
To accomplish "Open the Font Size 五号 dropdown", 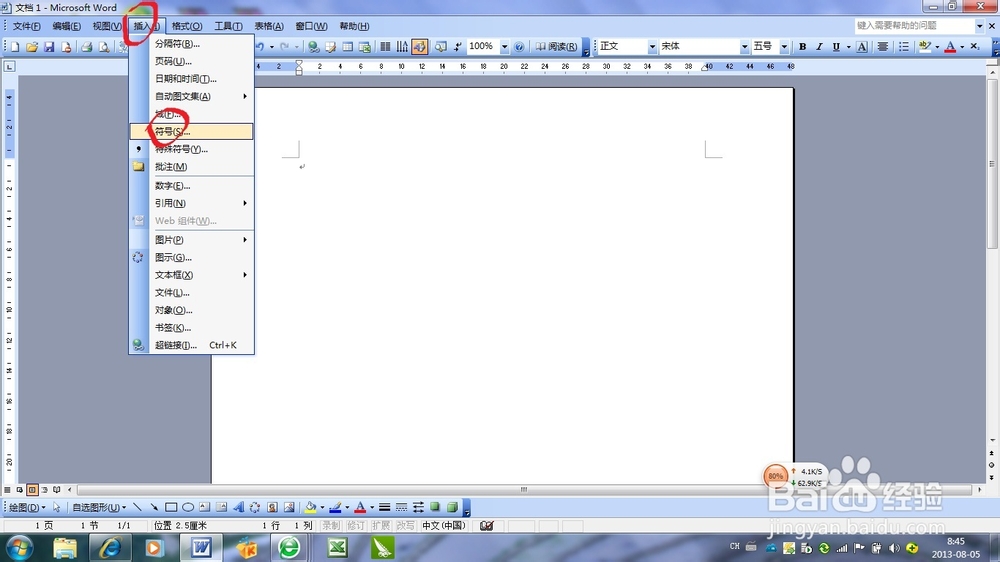I will click(x=784, y=47).
